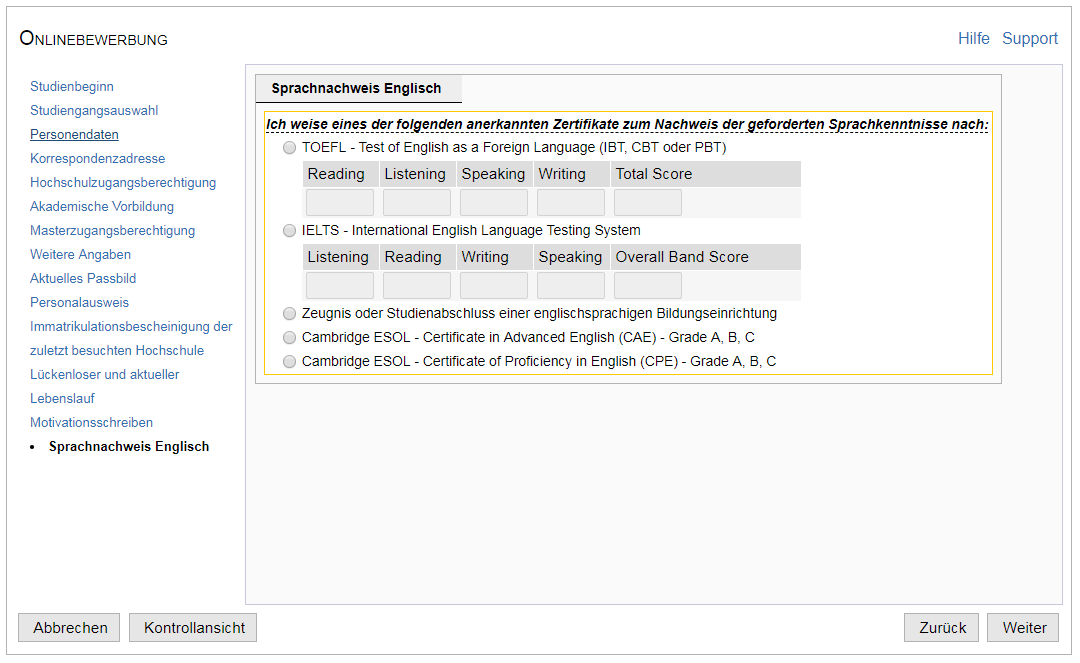Click the TOEFL Listening score field
Viewport: 1080px width, 663px height.
pyautogui.click(x=417, y=203)
